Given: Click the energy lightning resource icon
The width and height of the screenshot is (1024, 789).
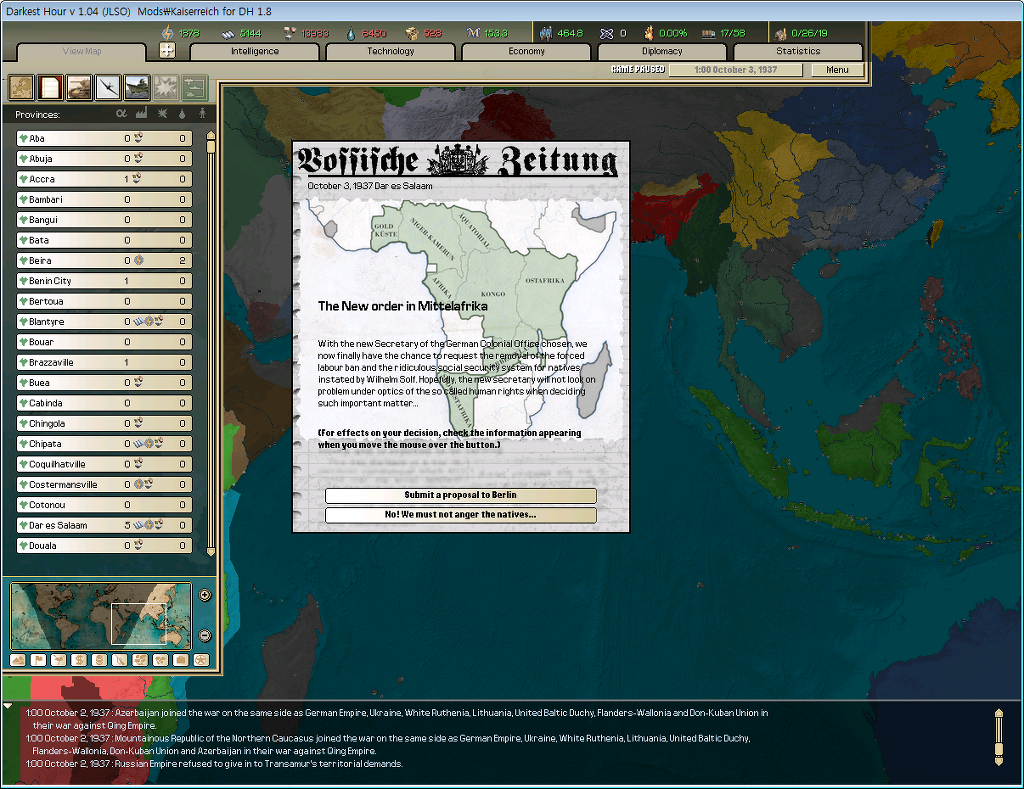Looking at the screenshot, I should click(167, 33).
